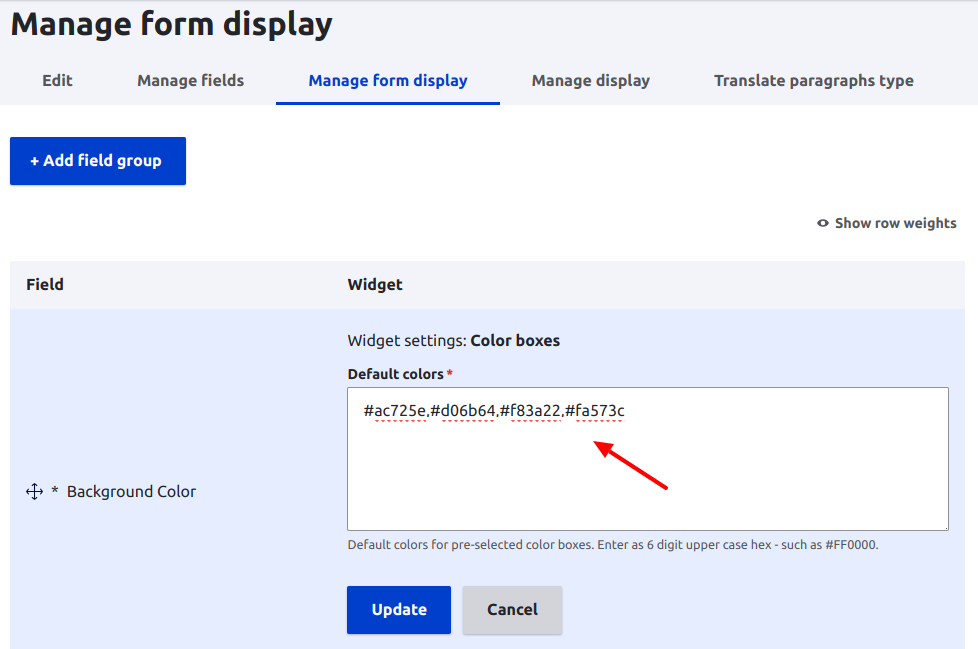Click the eye icon next to Show row weights

coord(822,223)
